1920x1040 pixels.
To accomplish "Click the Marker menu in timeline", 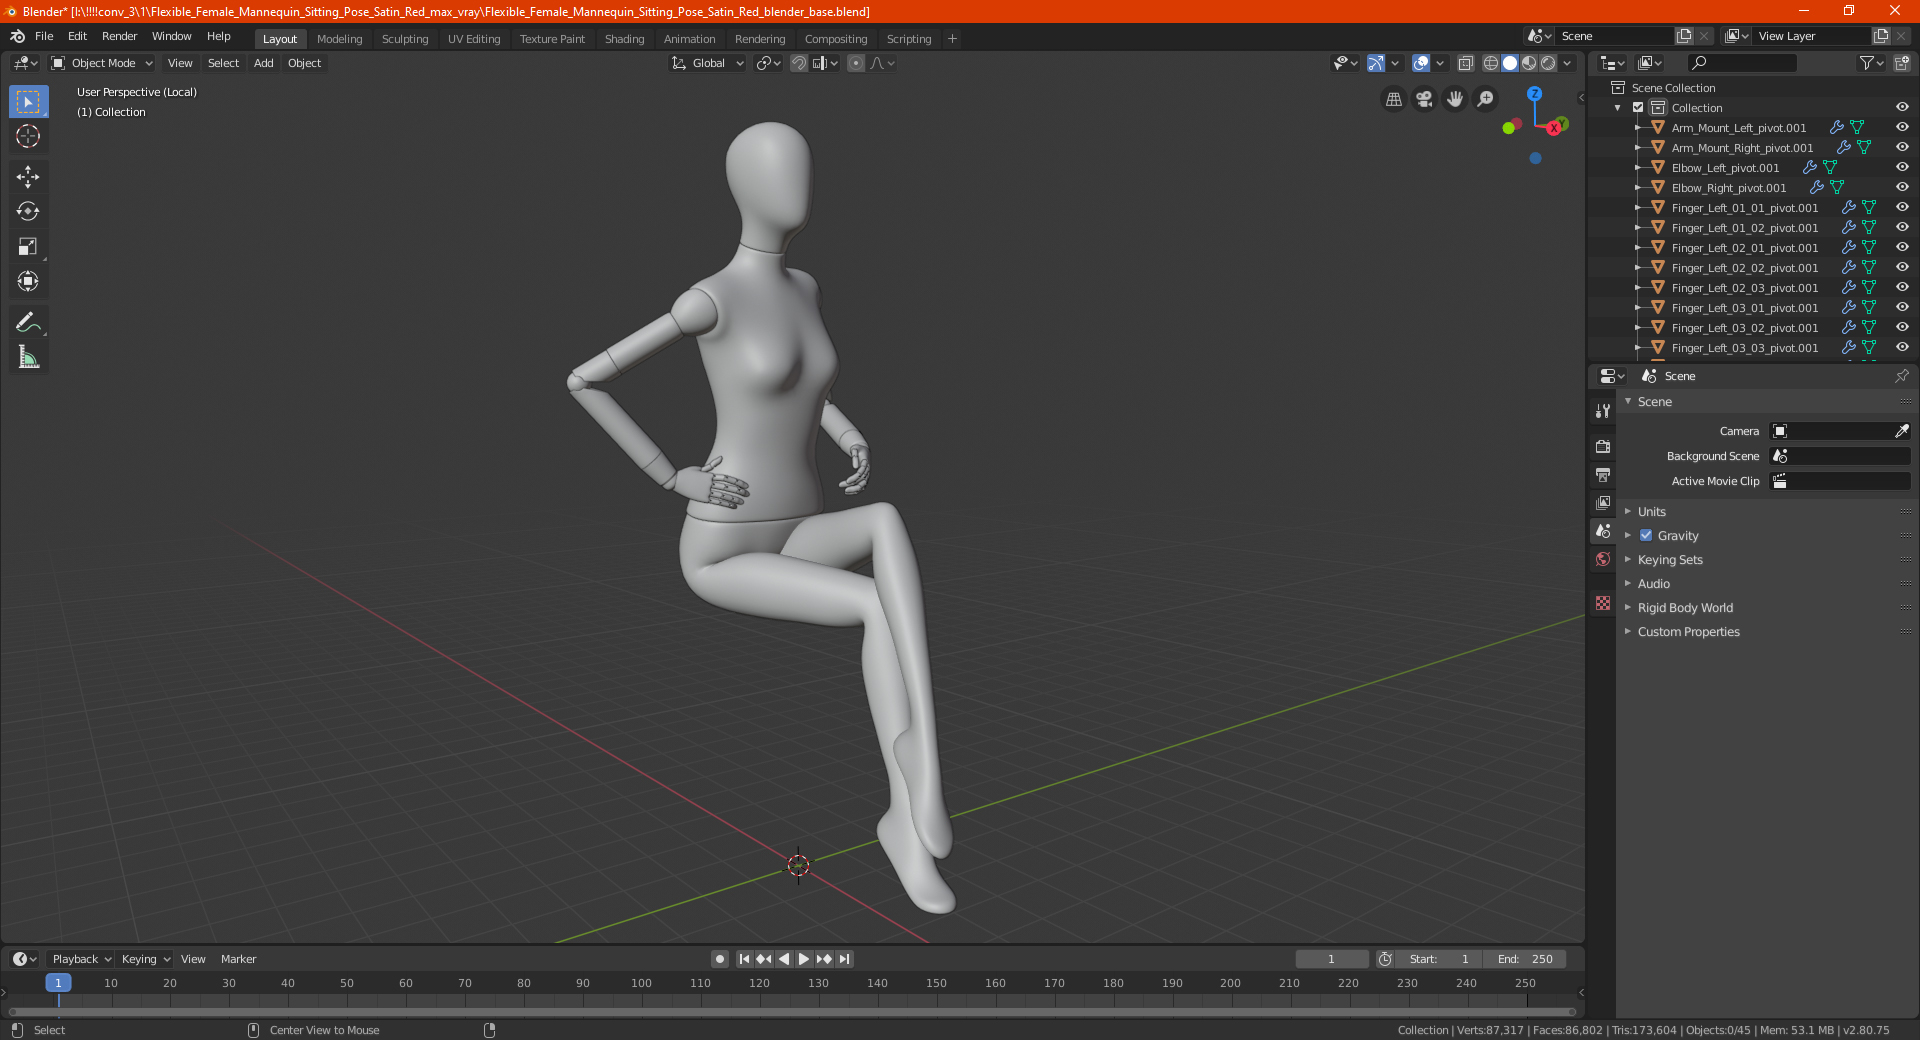I will click(238, 959).
